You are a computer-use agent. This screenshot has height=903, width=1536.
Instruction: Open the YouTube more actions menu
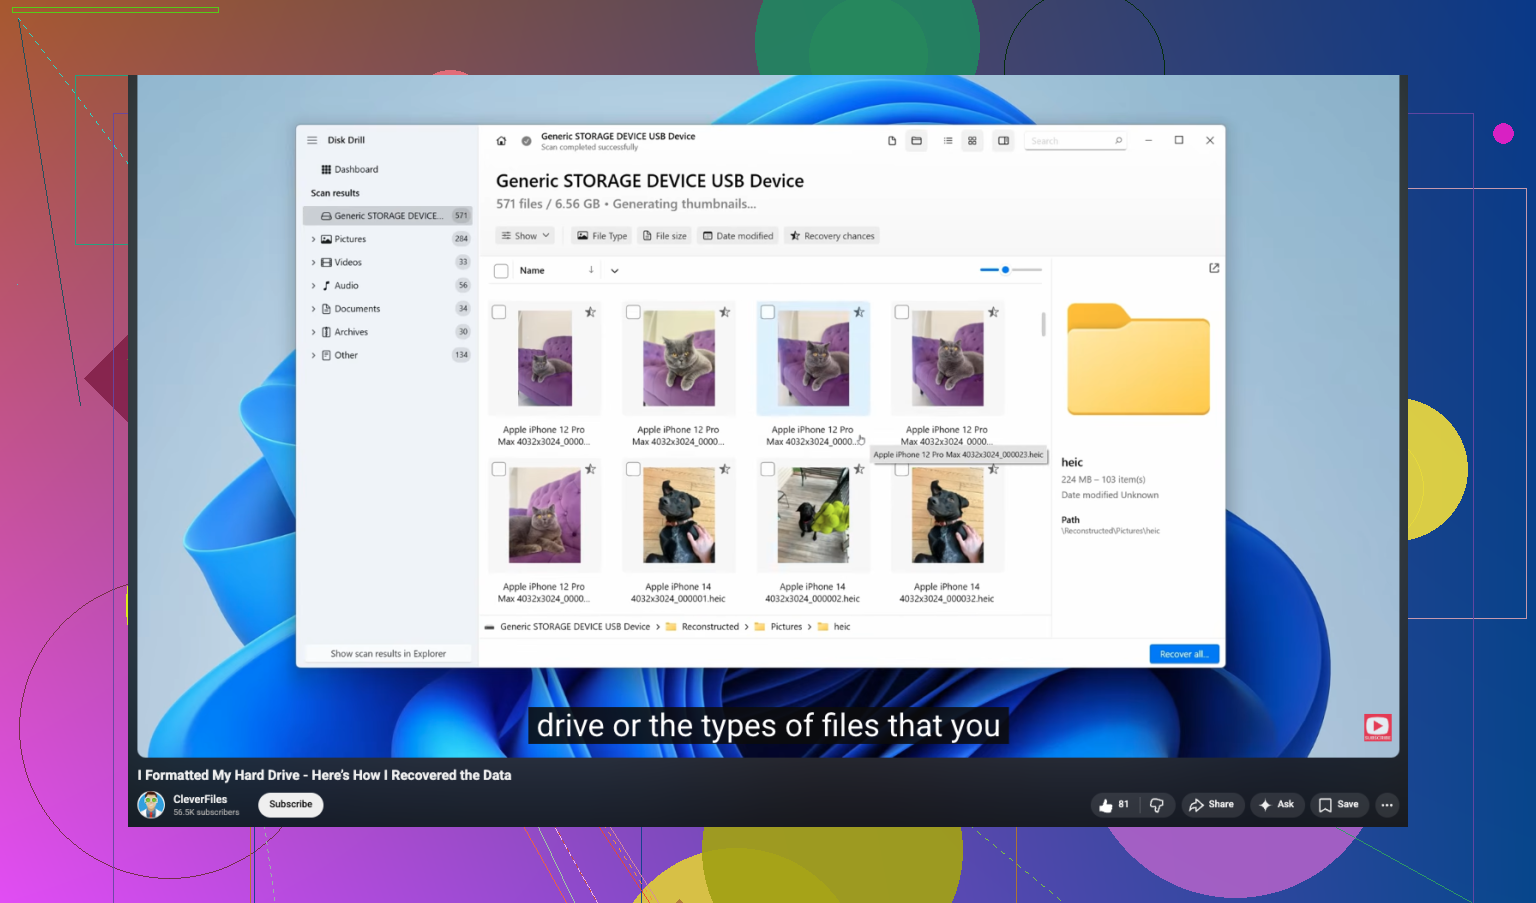1387,805
